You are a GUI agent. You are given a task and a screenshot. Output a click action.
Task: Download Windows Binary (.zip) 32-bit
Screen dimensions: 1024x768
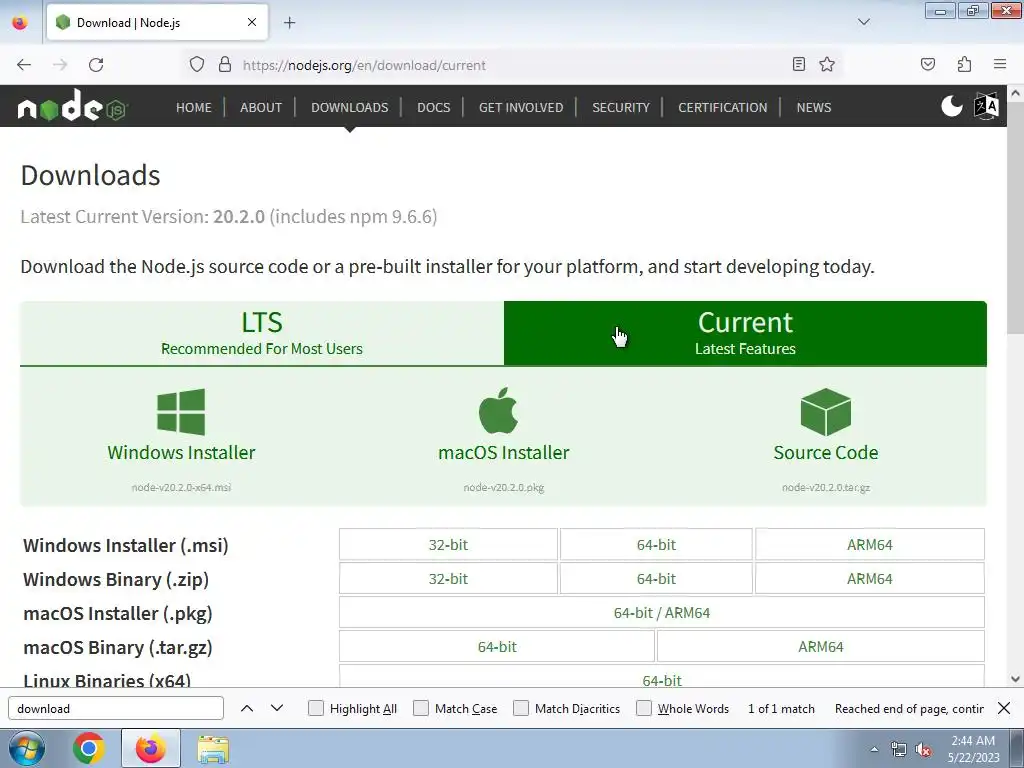pyautogui.click(x=448, y=579)
